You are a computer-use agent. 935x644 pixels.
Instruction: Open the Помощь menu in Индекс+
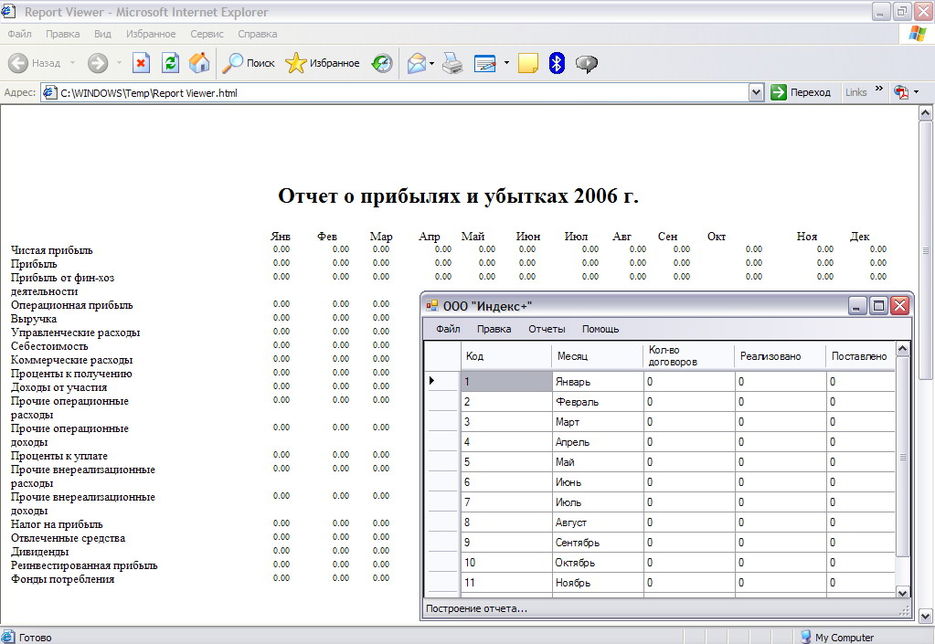click(x=600, y=329)
